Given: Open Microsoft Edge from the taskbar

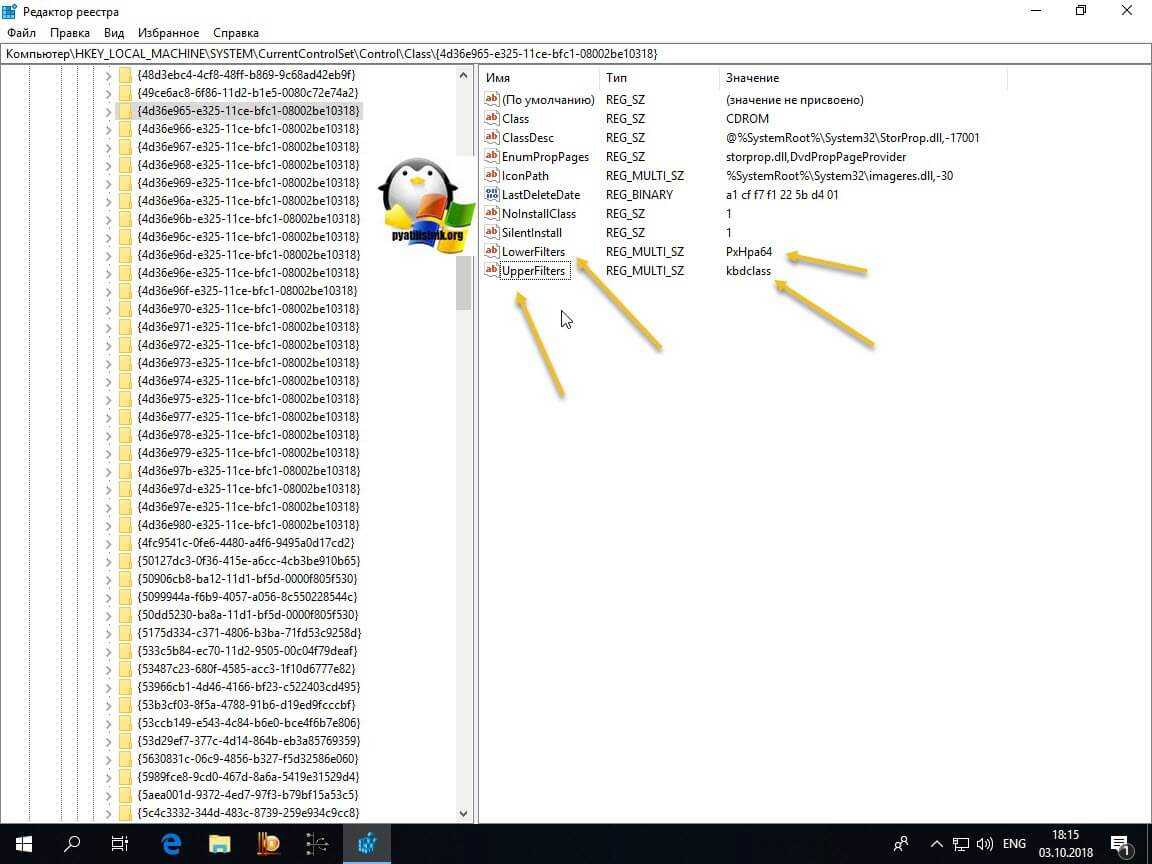Looking at the screenshot, I should (x=171, y=843).
